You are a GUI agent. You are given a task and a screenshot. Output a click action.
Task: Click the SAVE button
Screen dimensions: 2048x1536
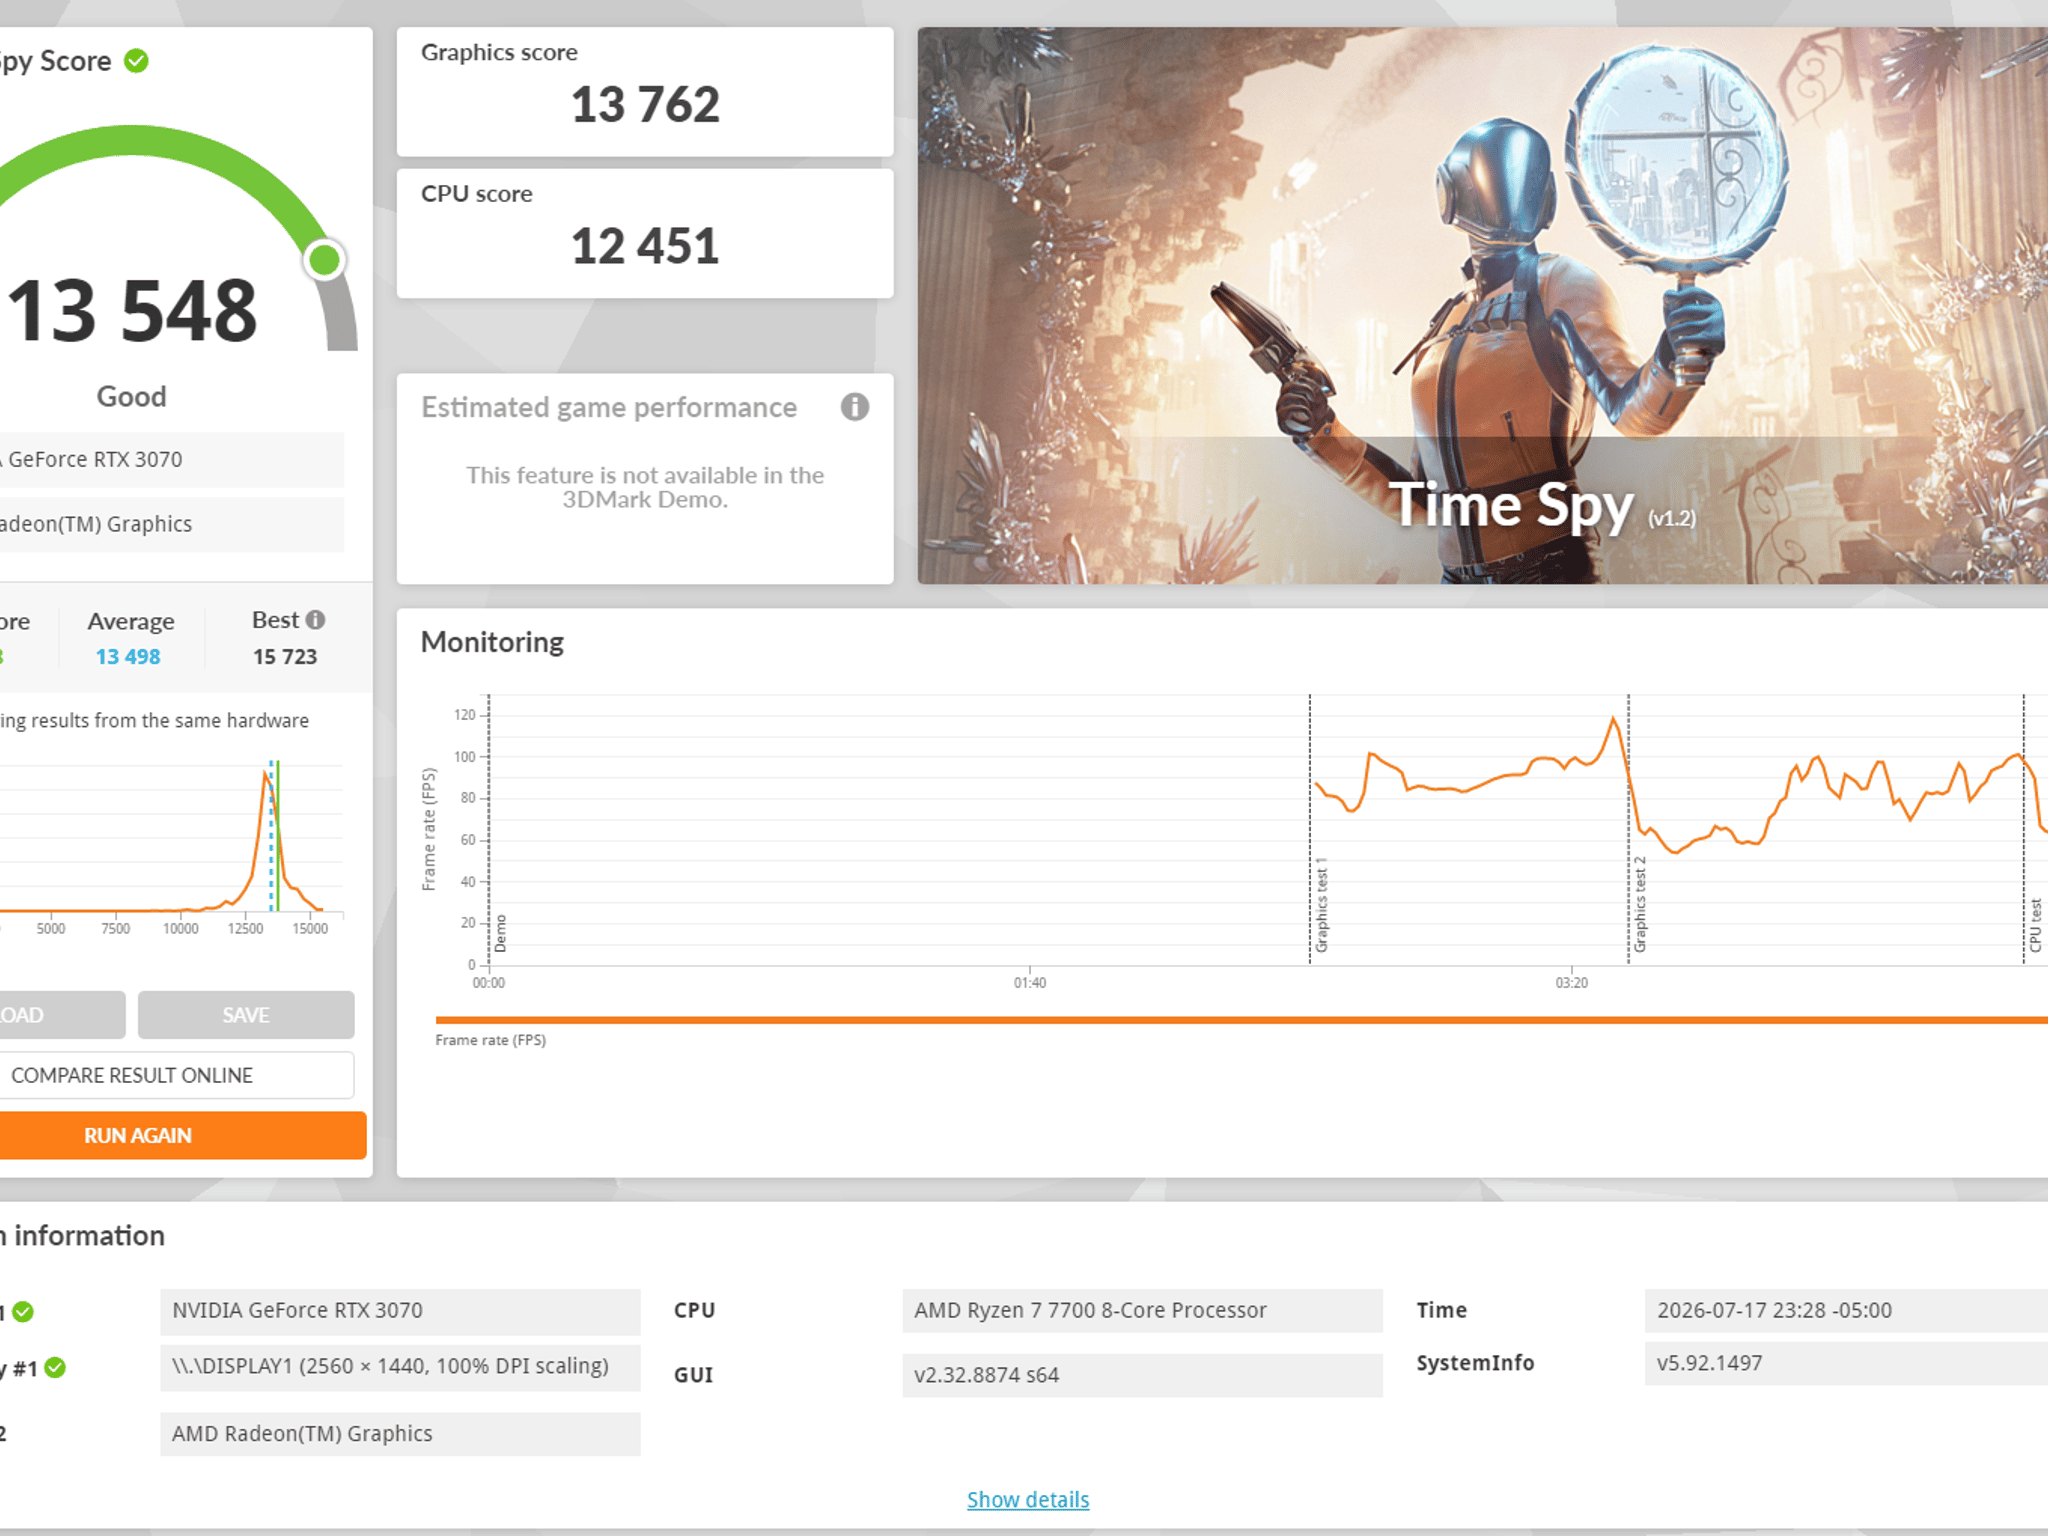point(246,1015)
